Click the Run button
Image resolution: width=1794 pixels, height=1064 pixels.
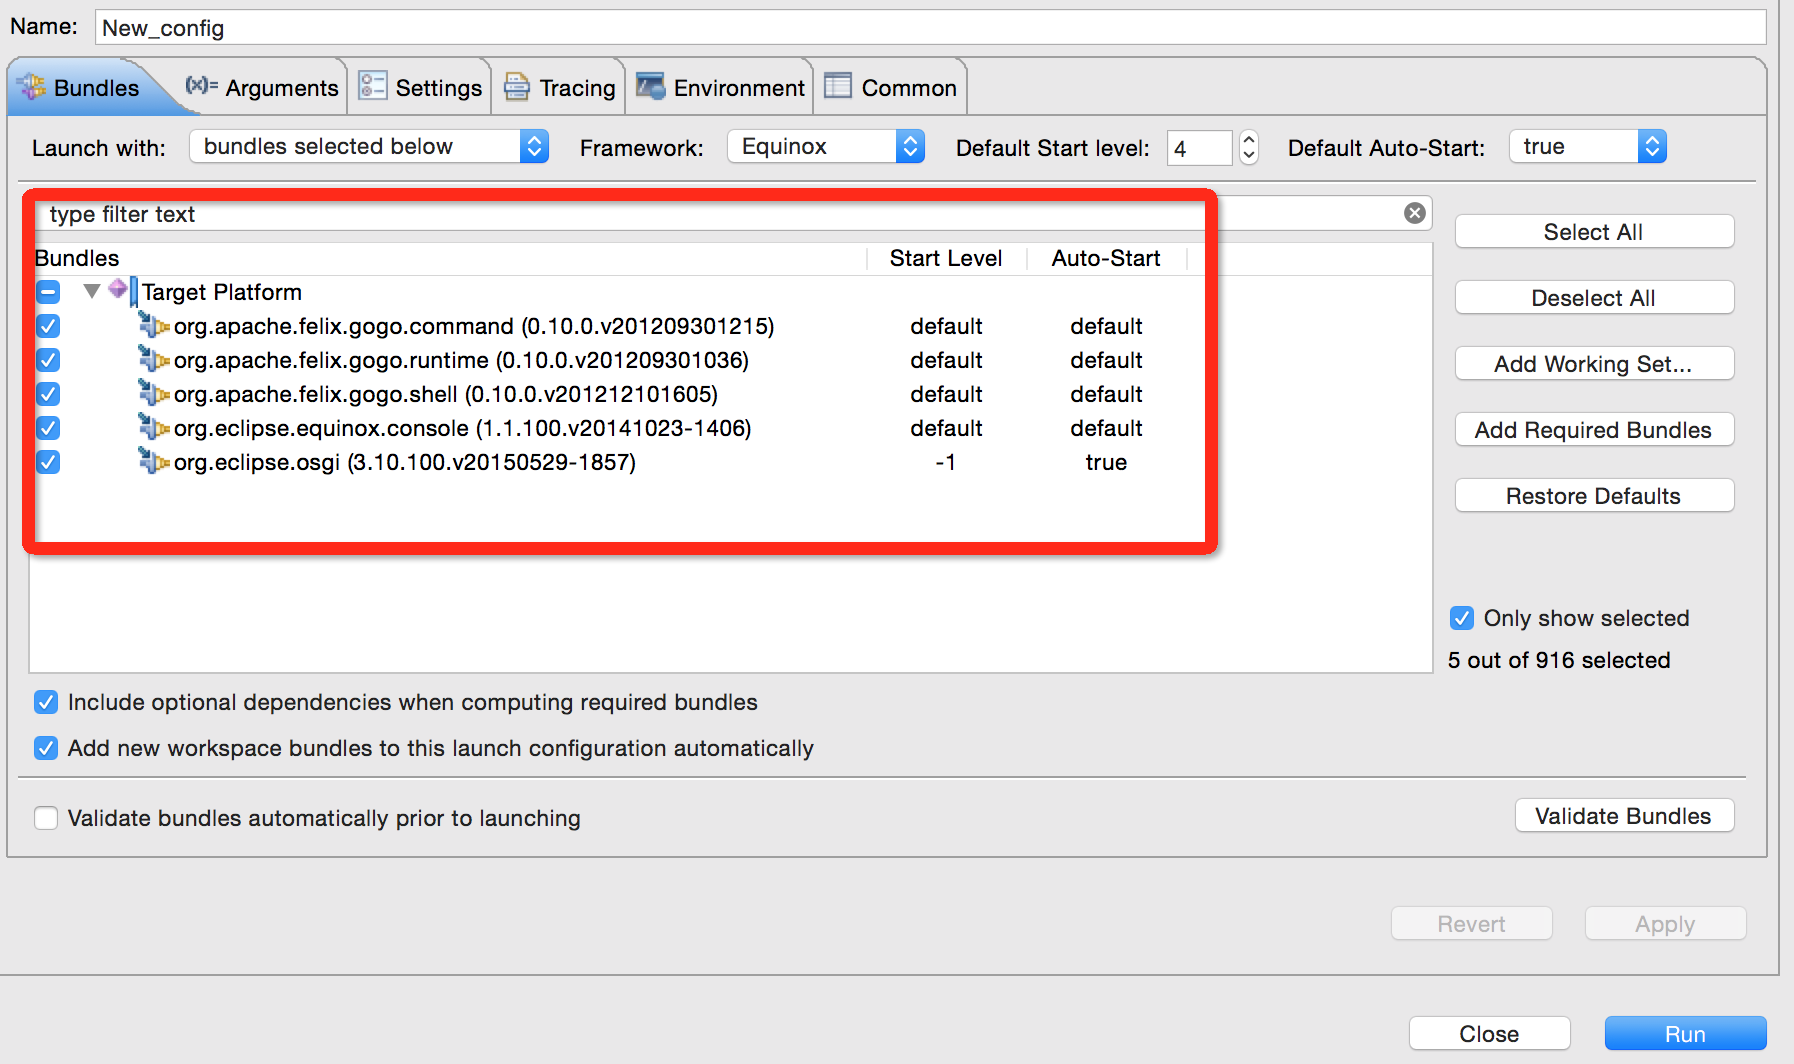click(1685, 1034)
